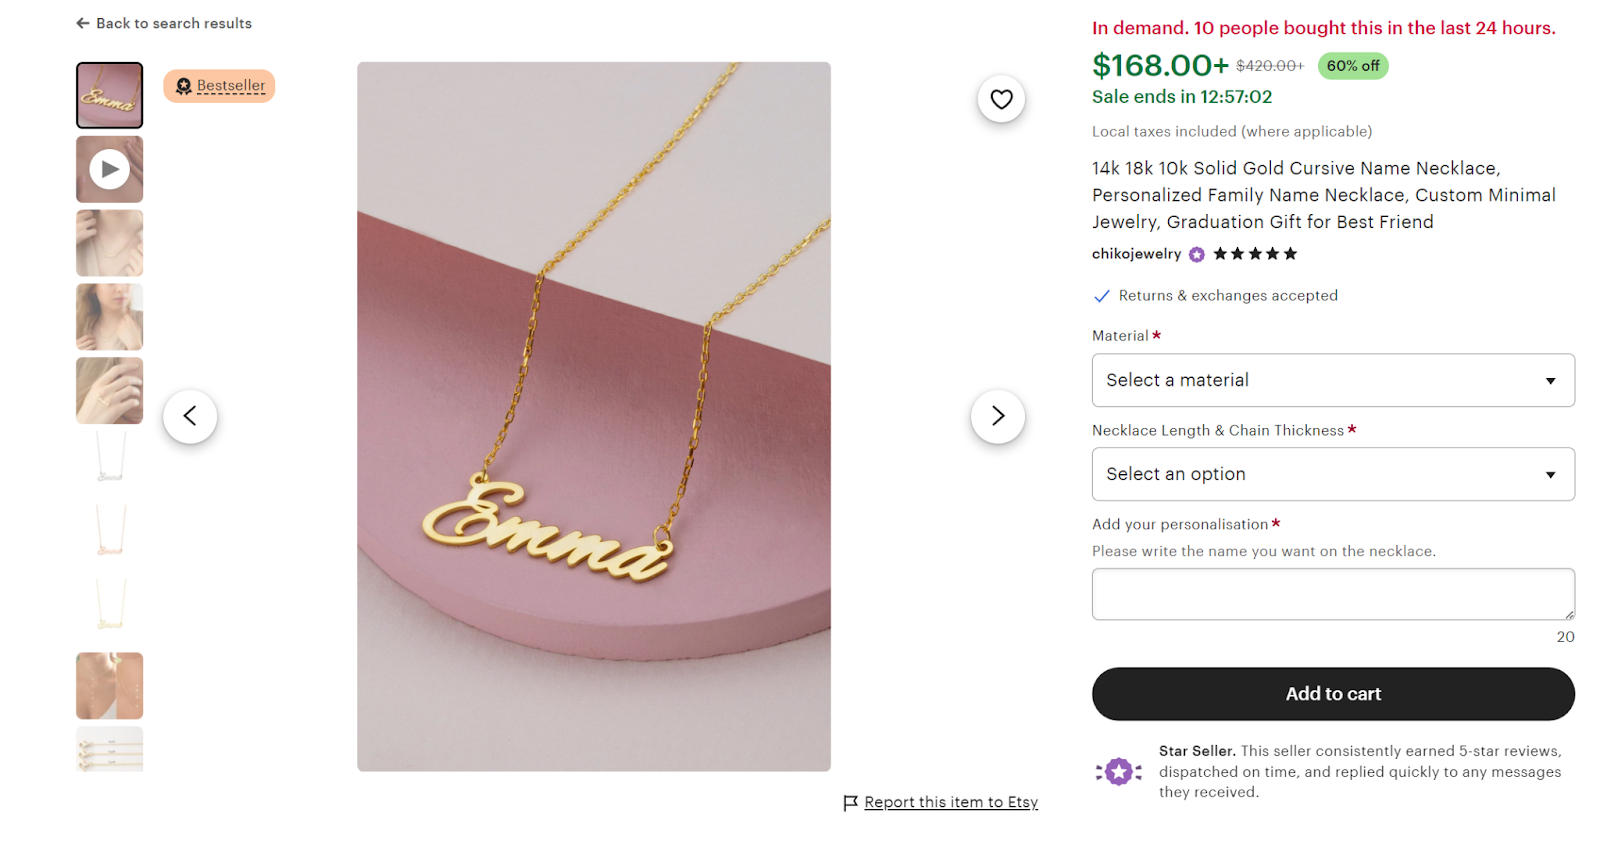The width and height of the screenshot is (1600, 848).
Task: Click the flag icon to report the item
Action: pos(849,801)
